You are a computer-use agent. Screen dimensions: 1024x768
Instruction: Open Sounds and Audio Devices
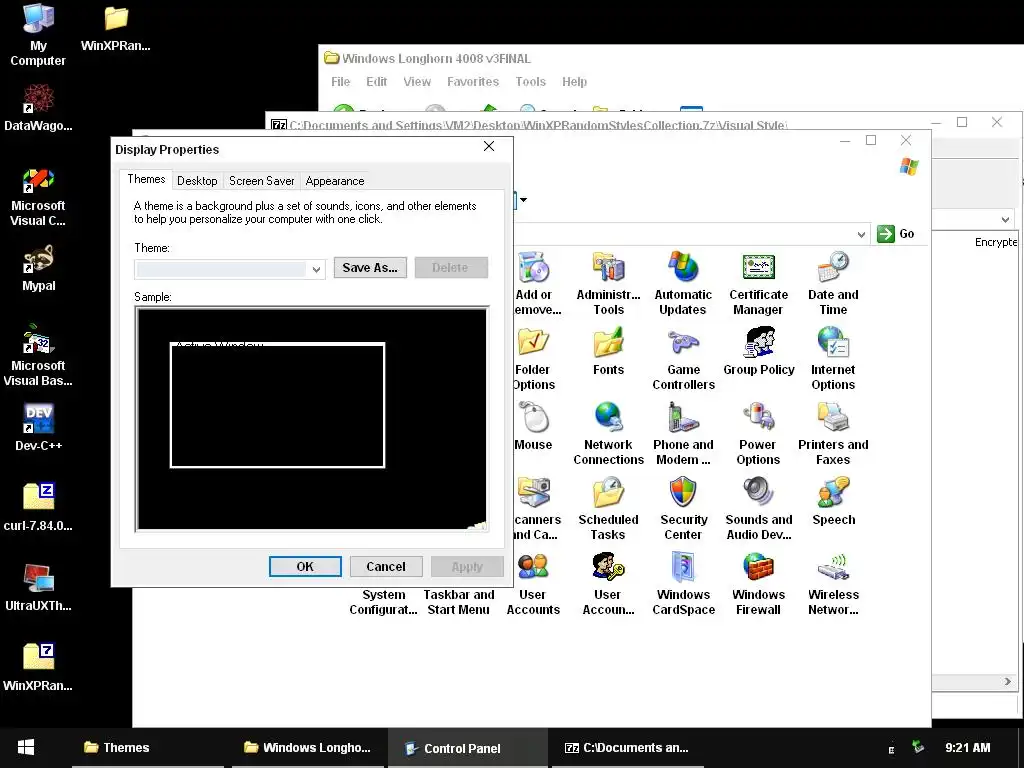pos(758,508)
